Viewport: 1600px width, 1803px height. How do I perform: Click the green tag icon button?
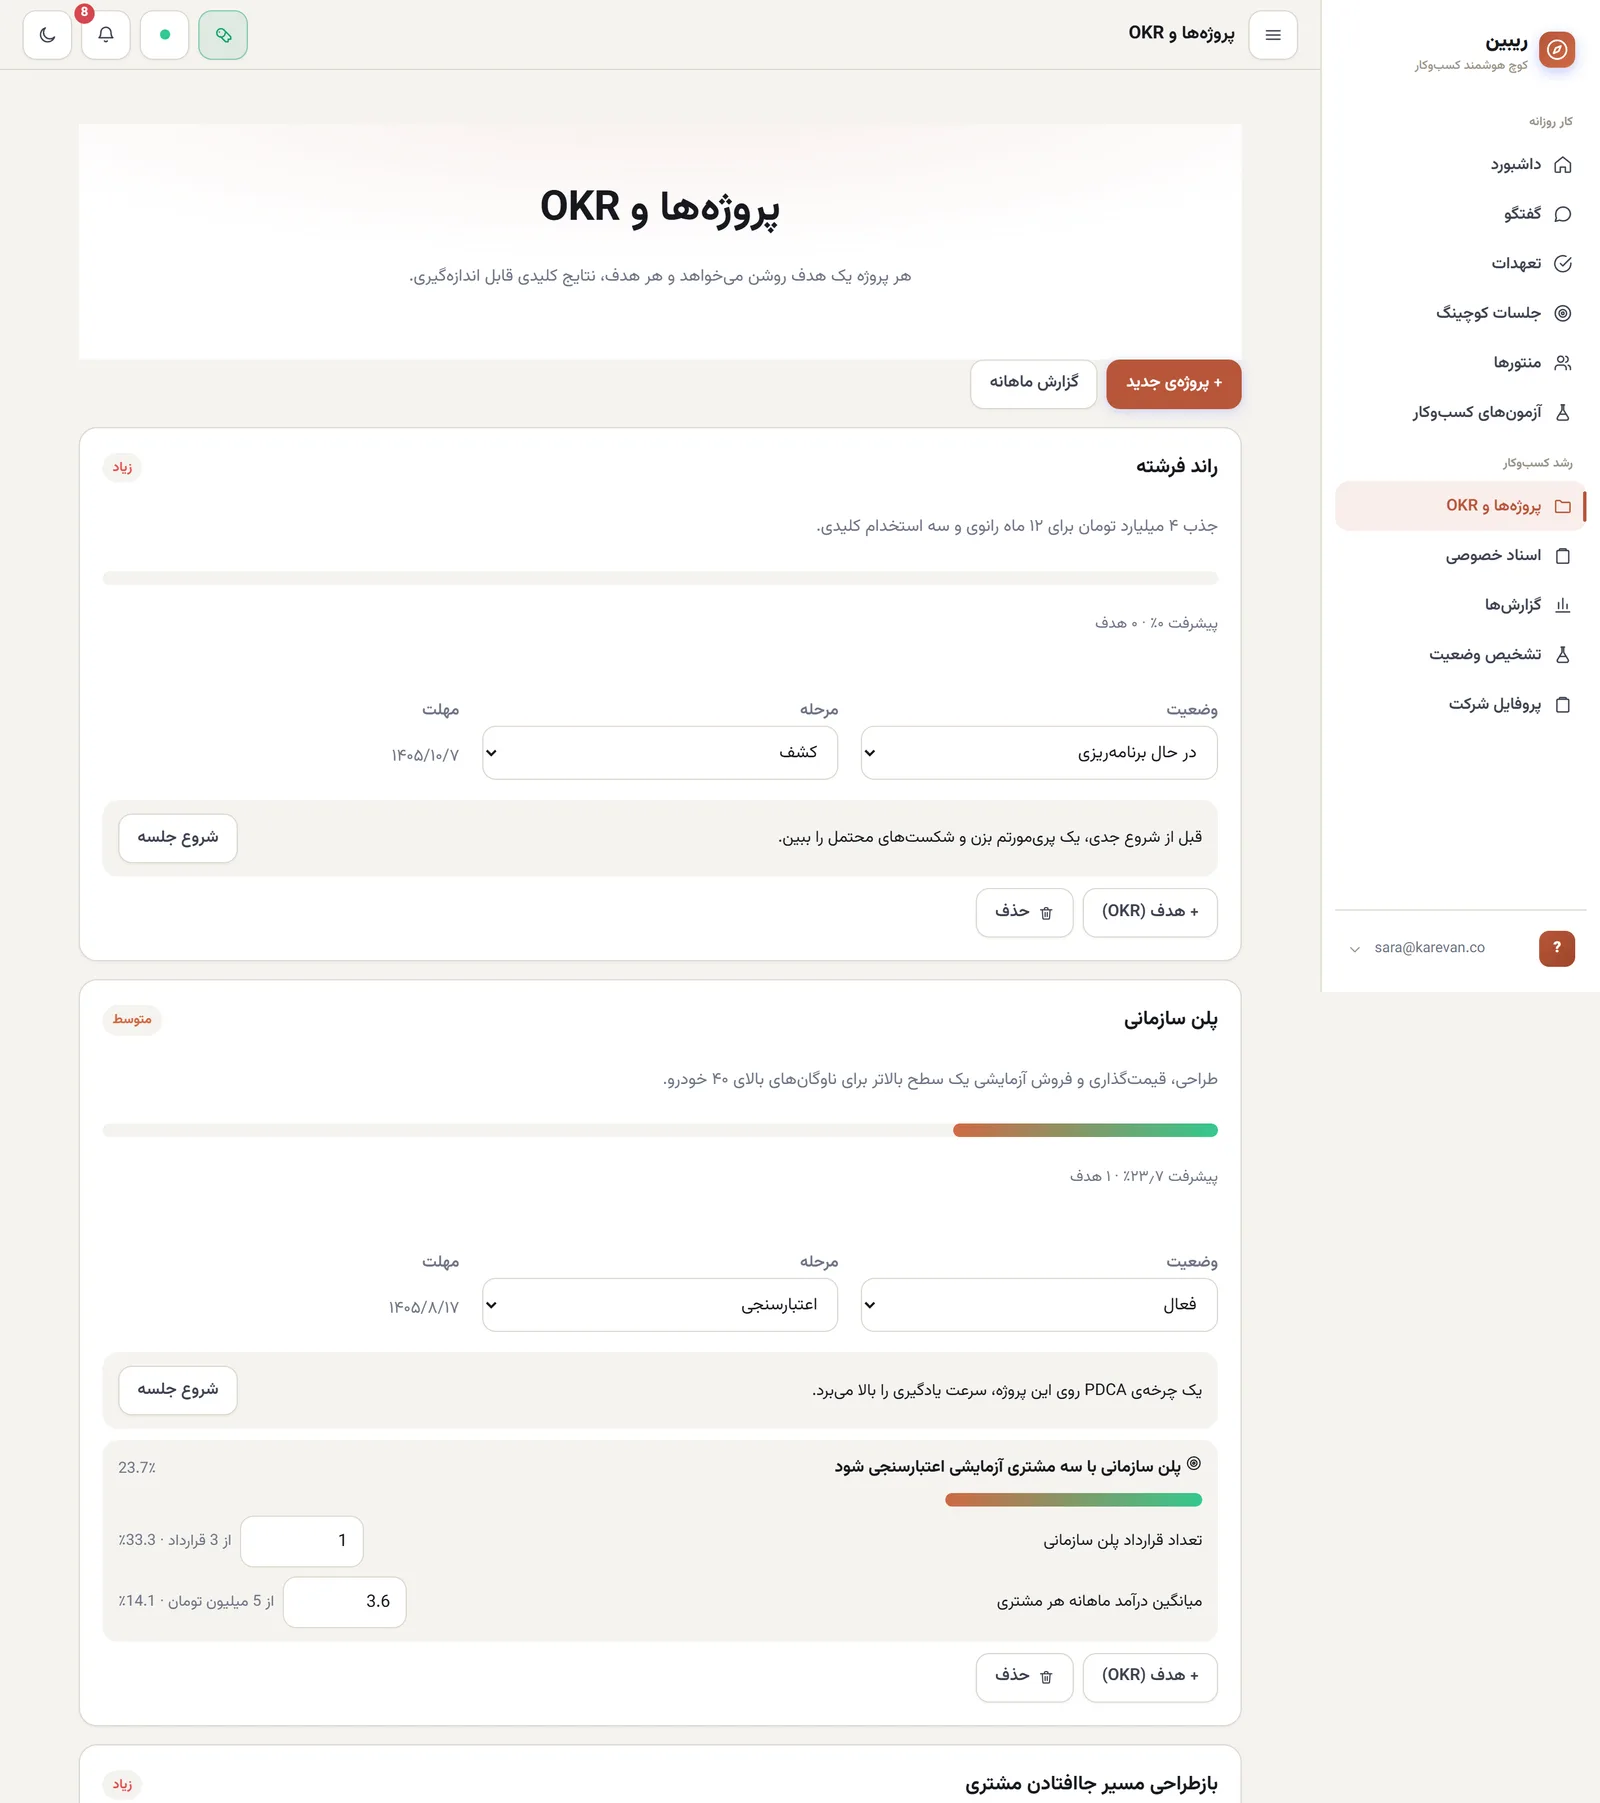pos(223,35)
